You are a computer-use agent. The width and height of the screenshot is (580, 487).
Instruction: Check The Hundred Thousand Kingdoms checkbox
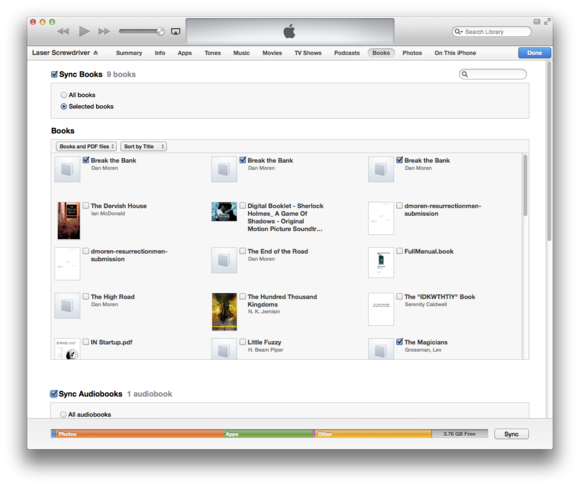243,296
